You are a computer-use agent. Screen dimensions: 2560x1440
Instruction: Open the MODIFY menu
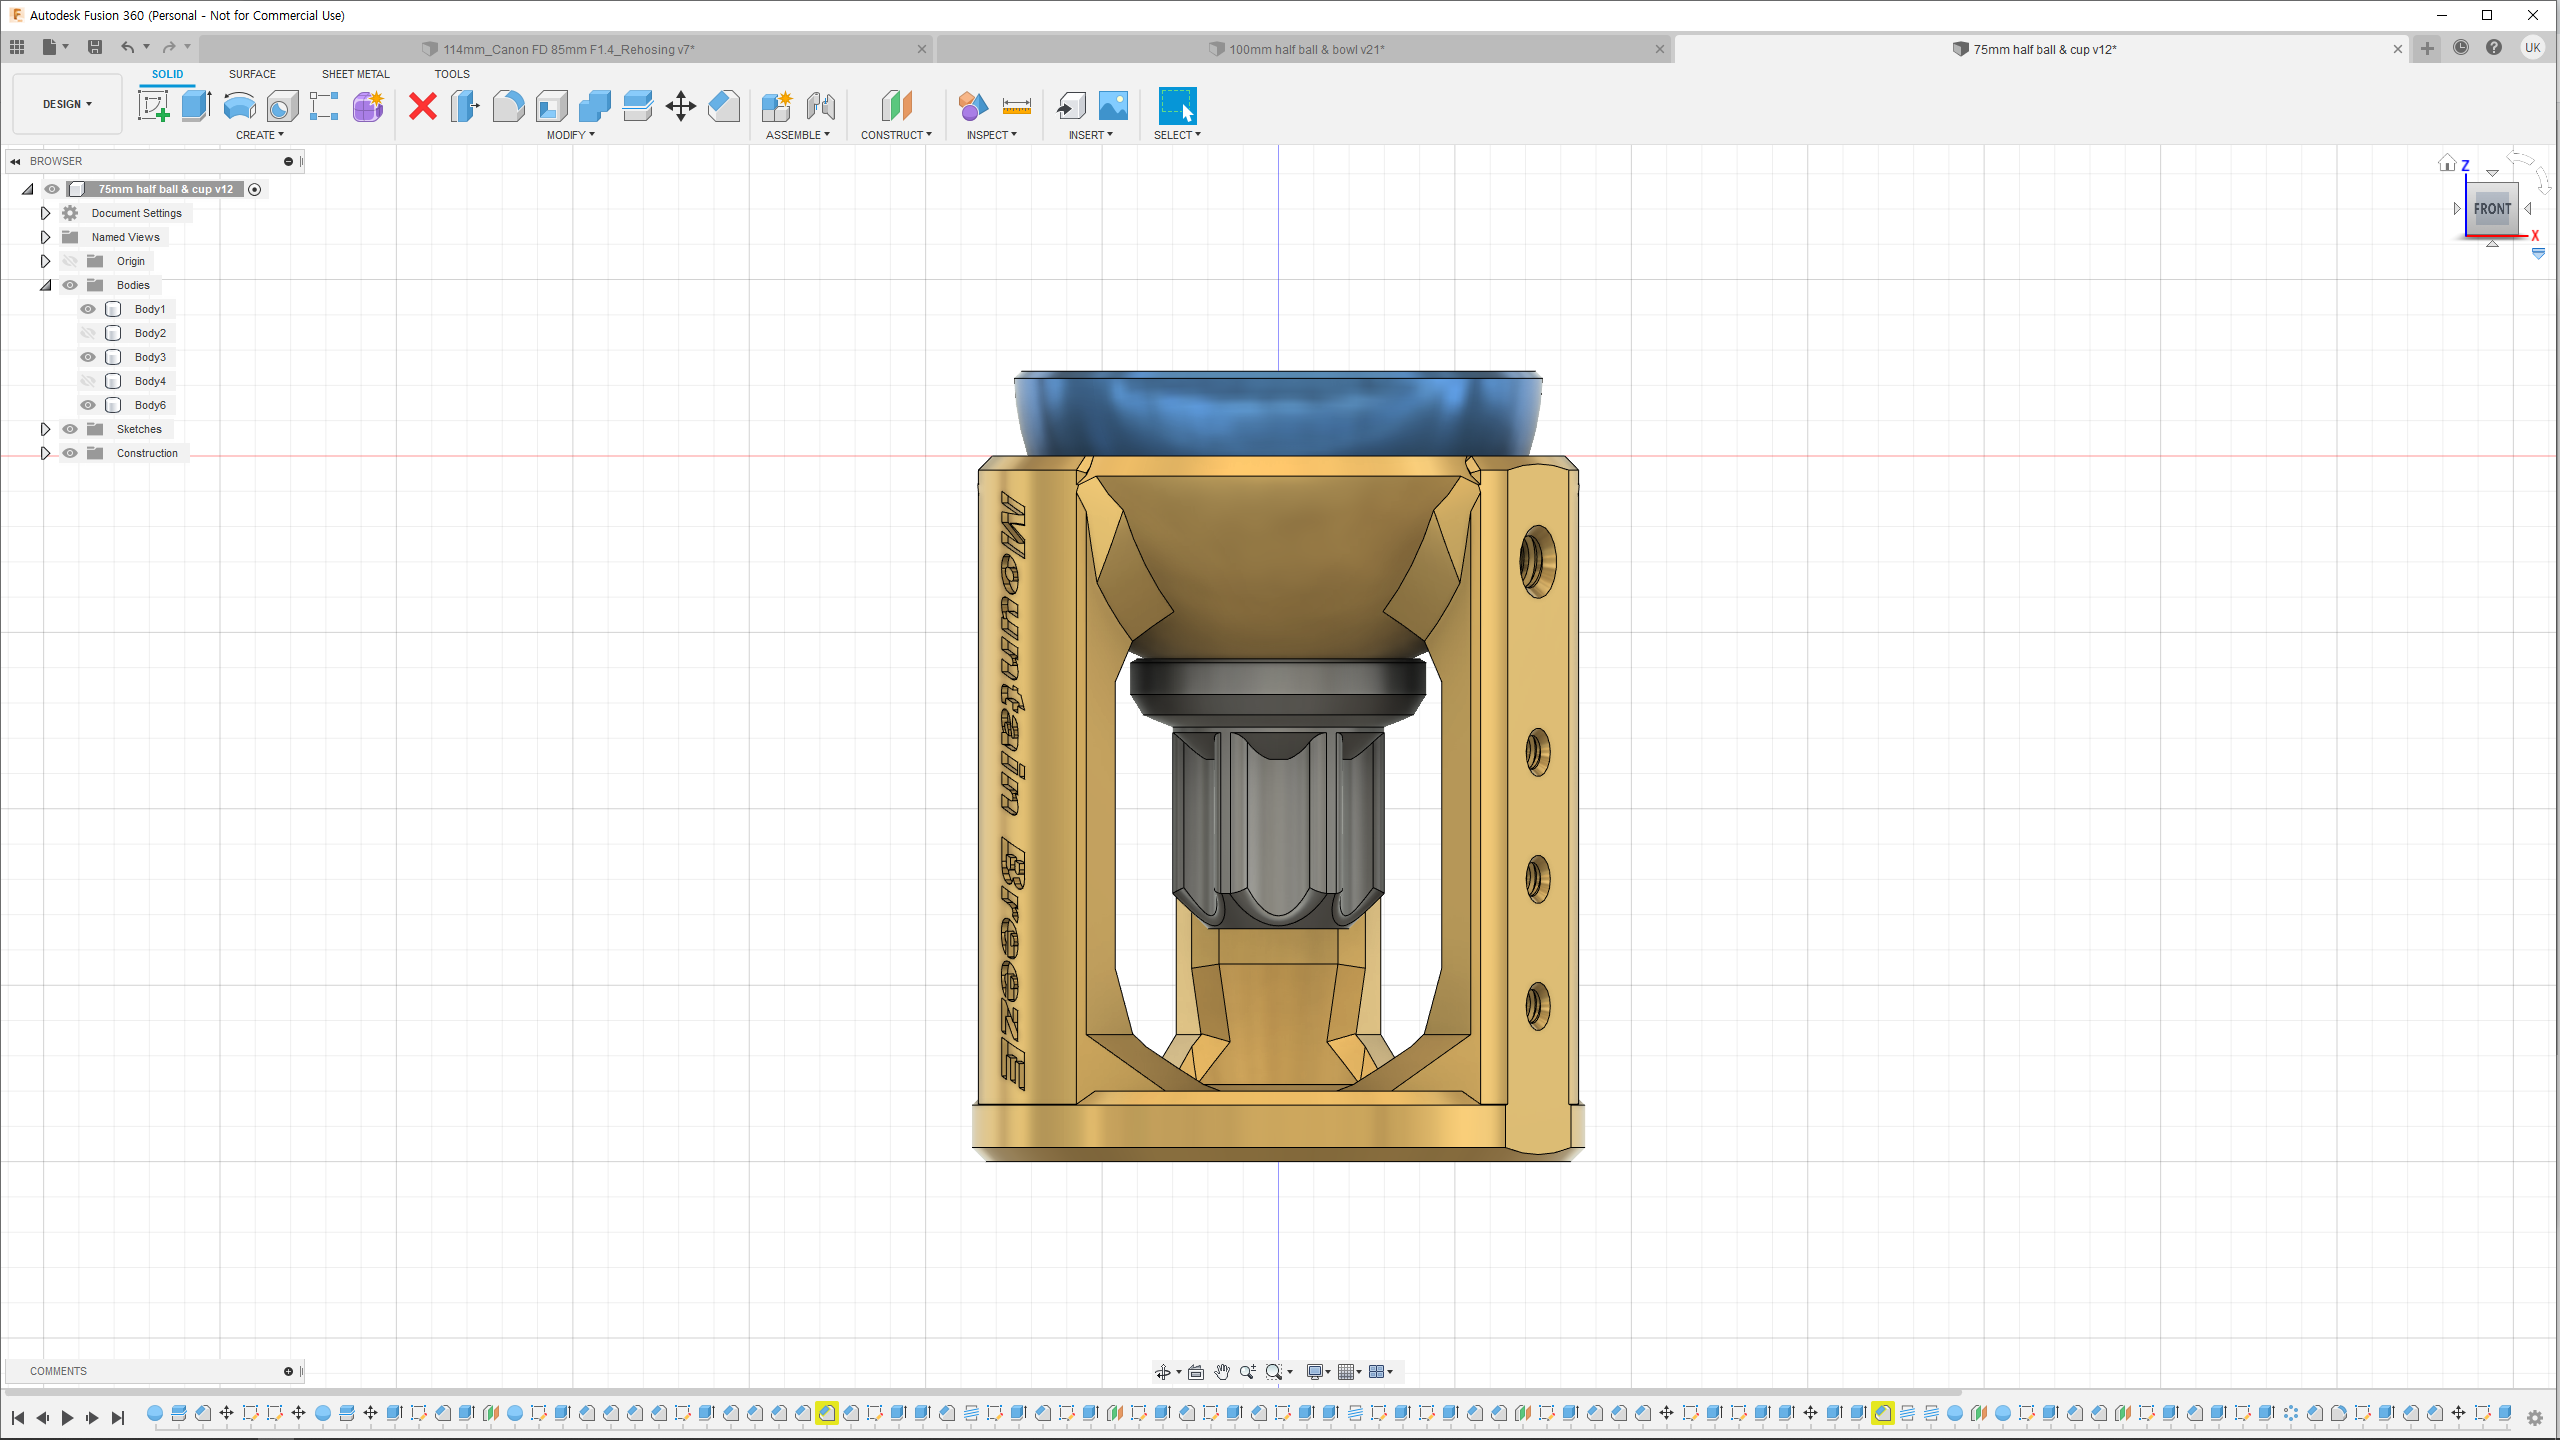pos(570,135)
